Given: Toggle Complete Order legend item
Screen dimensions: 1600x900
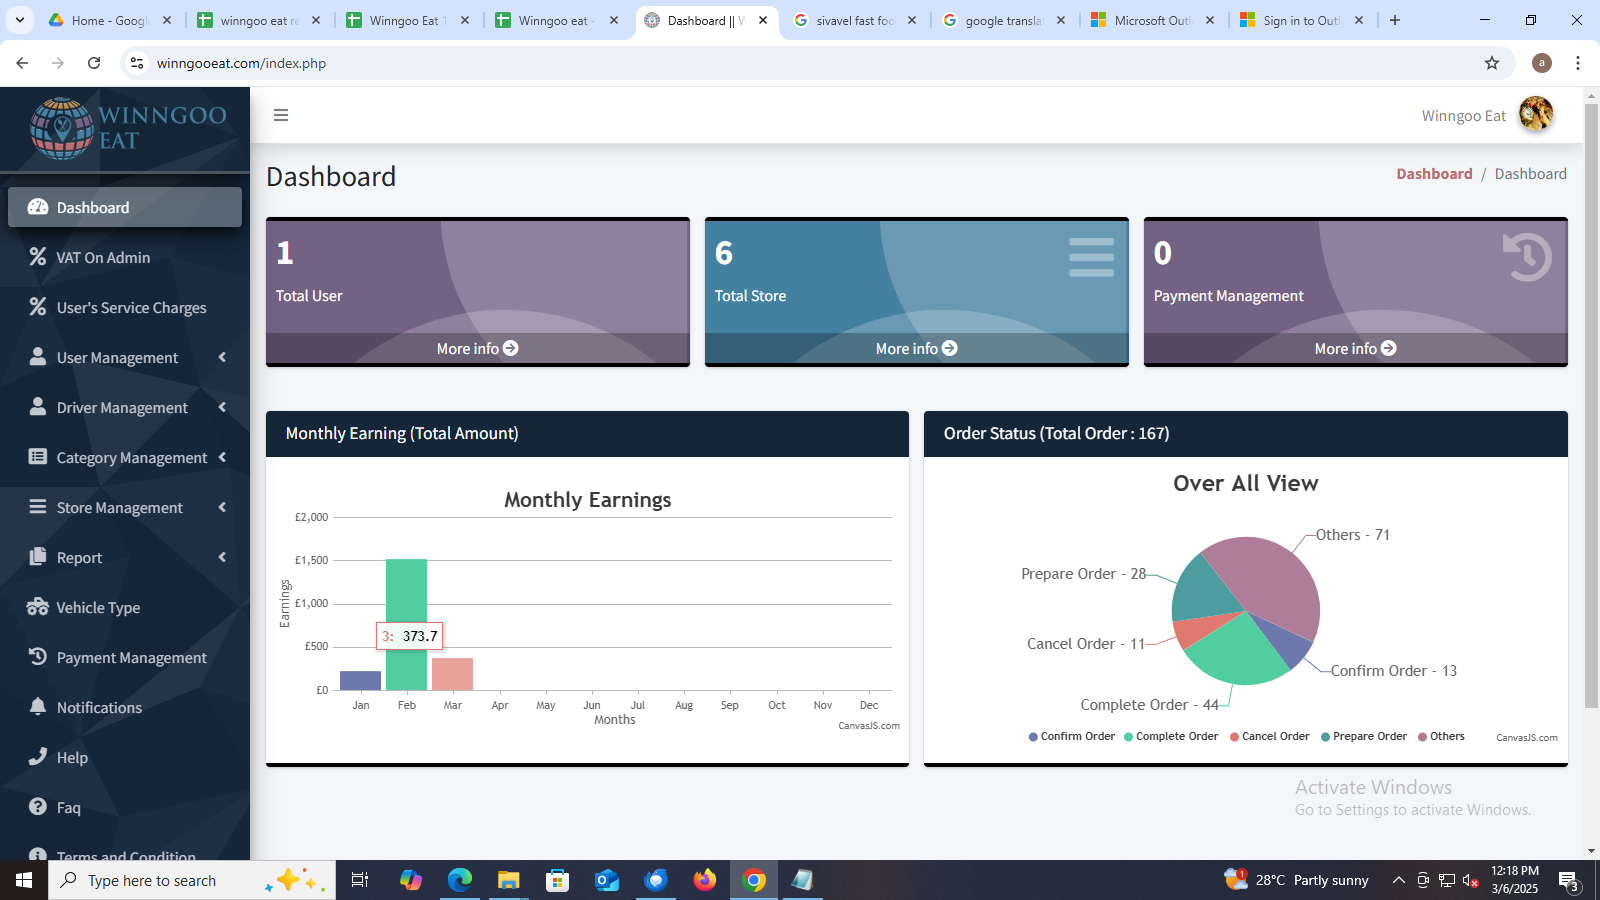Looking at the screenshot, I should pos(1171,737).
